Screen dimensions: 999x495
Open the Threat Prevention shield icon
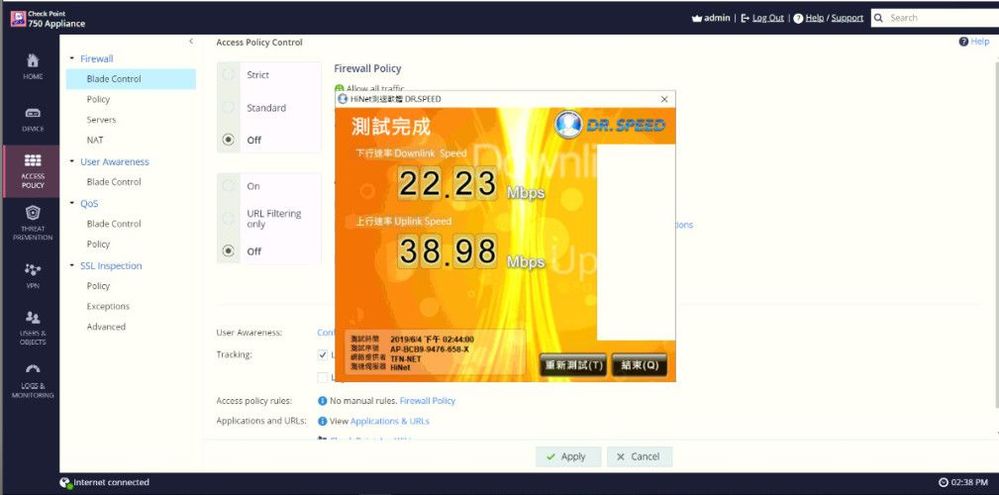(32, 213)
